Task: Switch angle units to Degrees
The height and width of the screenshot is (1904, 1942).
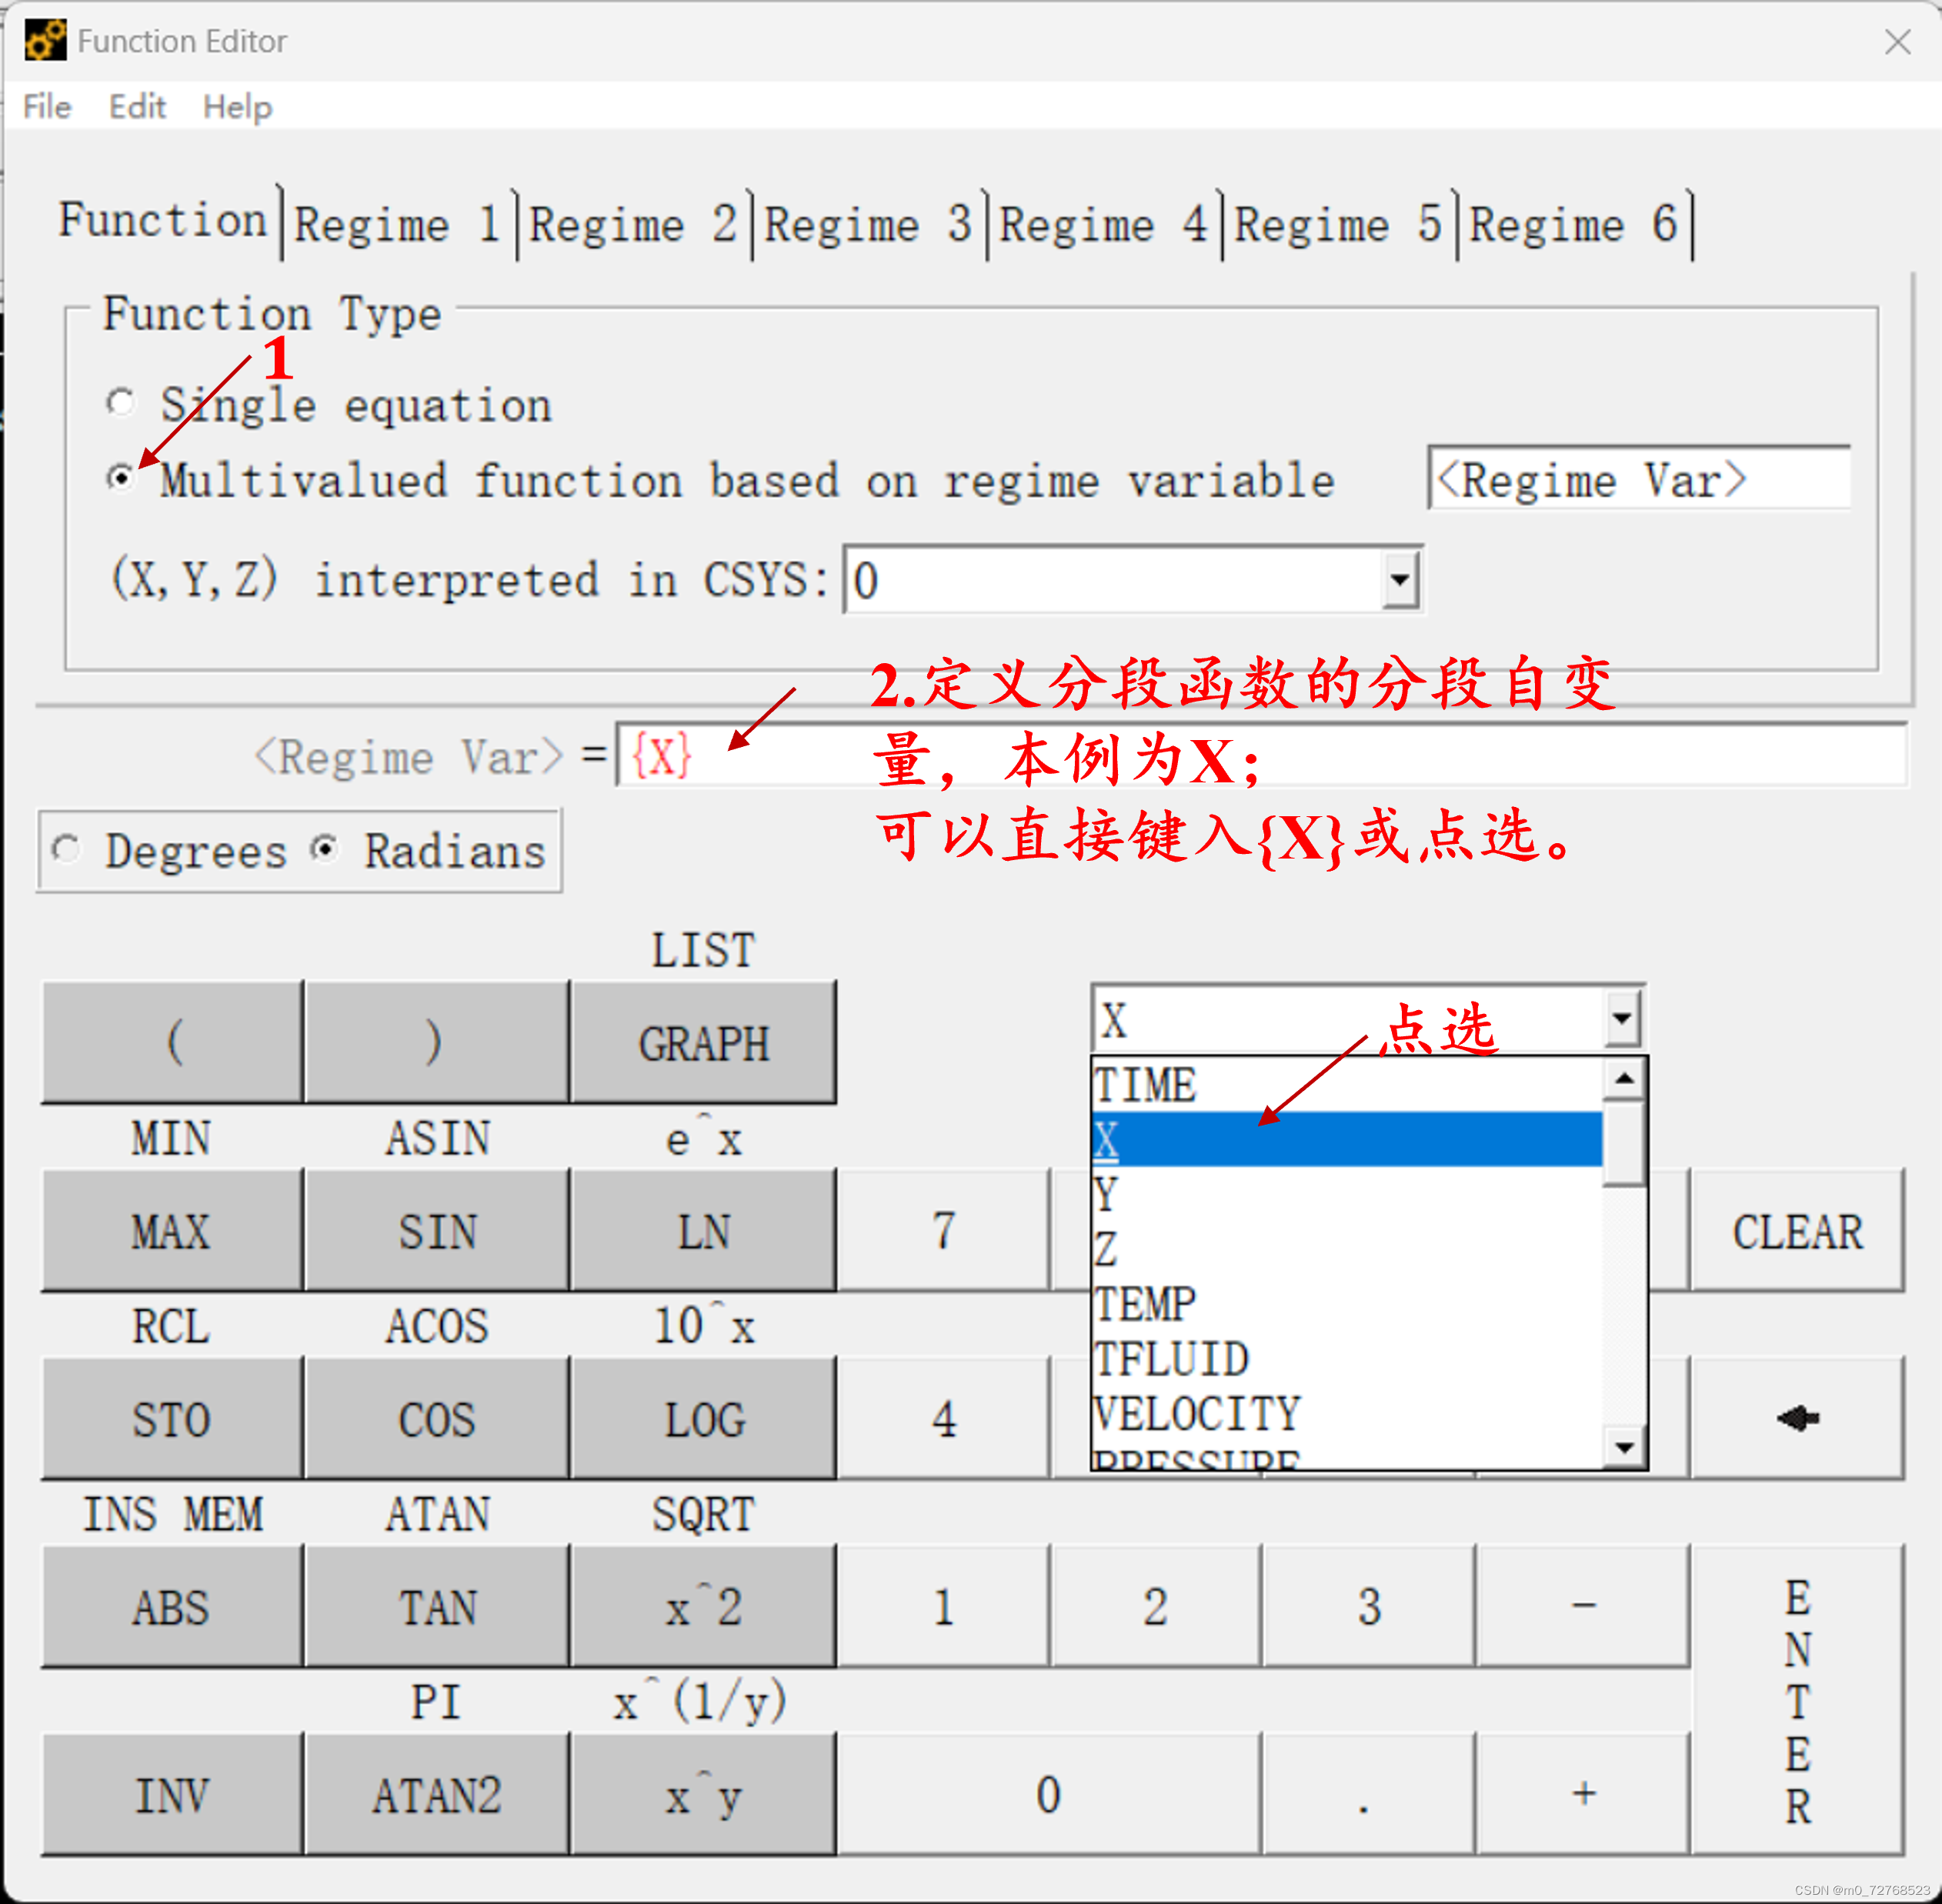Action: coord(66,849)
